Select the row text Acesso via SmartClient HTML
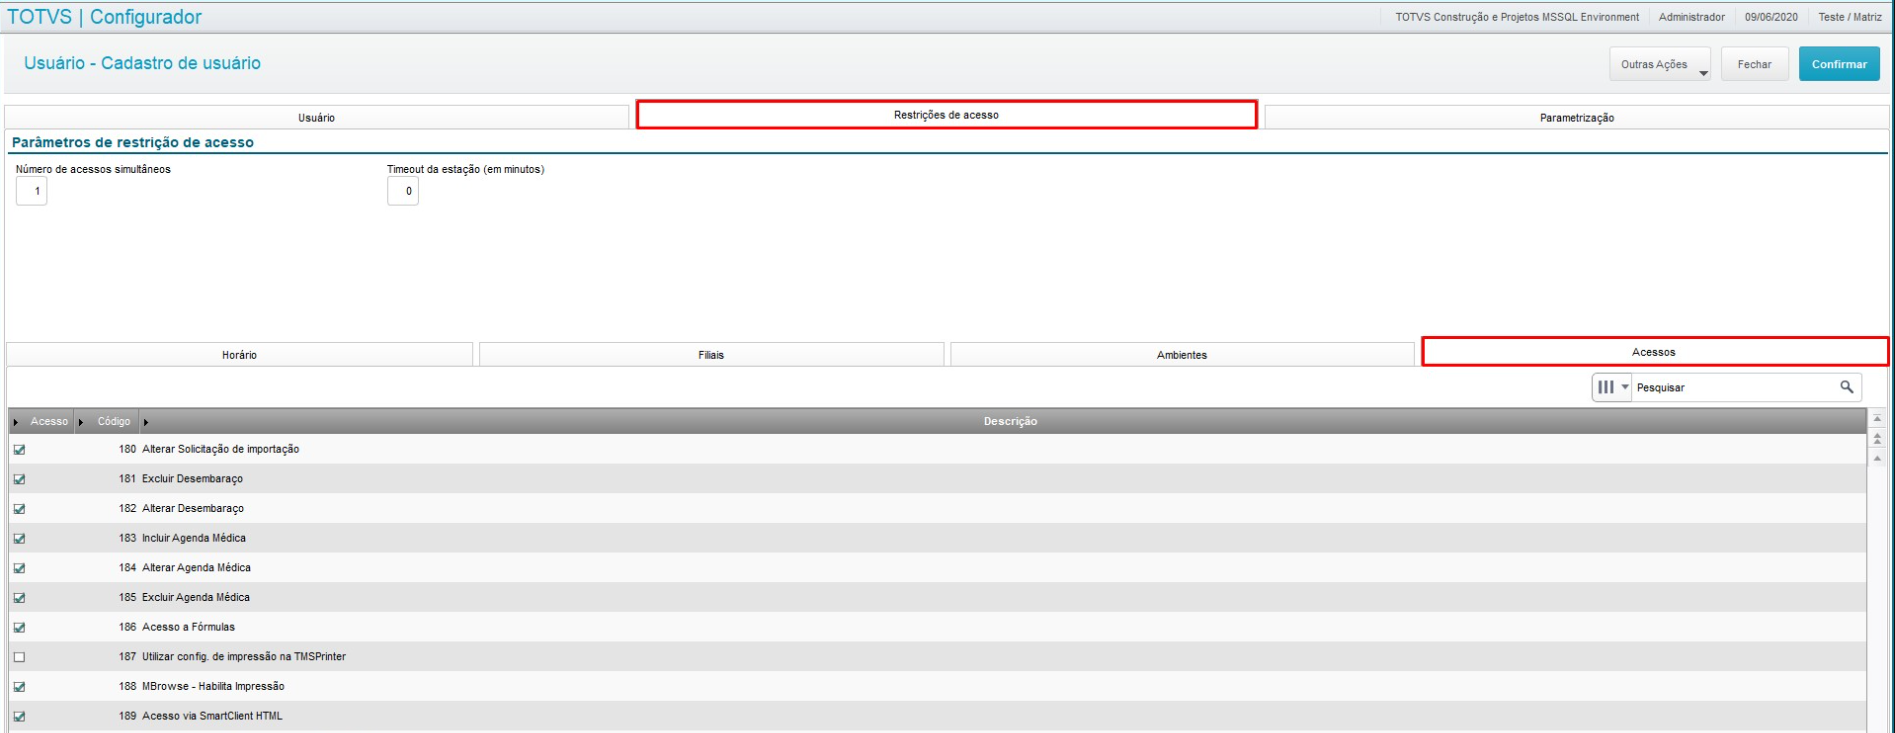1895x733 pixels. point(212,716)
